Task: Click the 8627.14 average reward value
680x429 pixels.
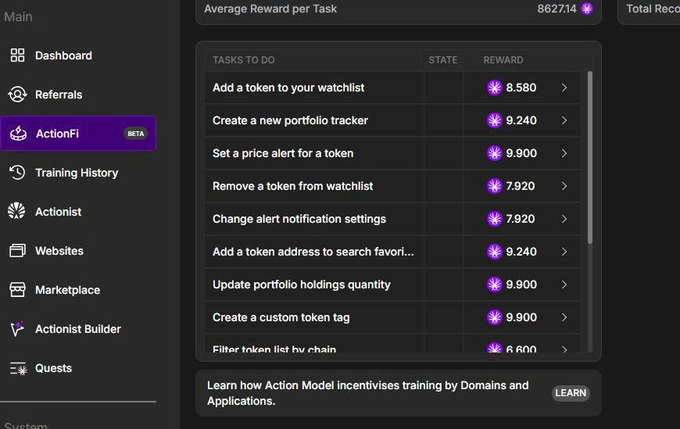Action: [x=557, y=9]
